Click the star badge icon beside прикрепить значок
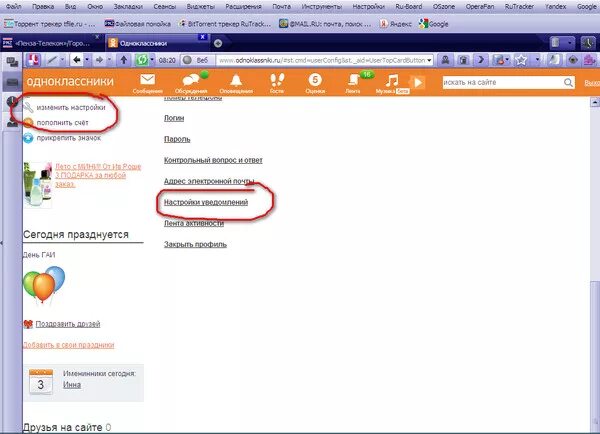This screenshot has height=434, width=600. 28,138
